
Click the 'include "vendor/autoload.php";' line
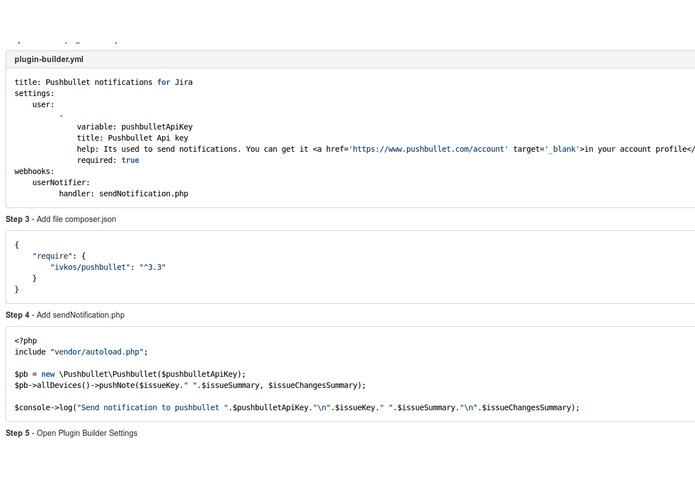[x=81, y=352]
